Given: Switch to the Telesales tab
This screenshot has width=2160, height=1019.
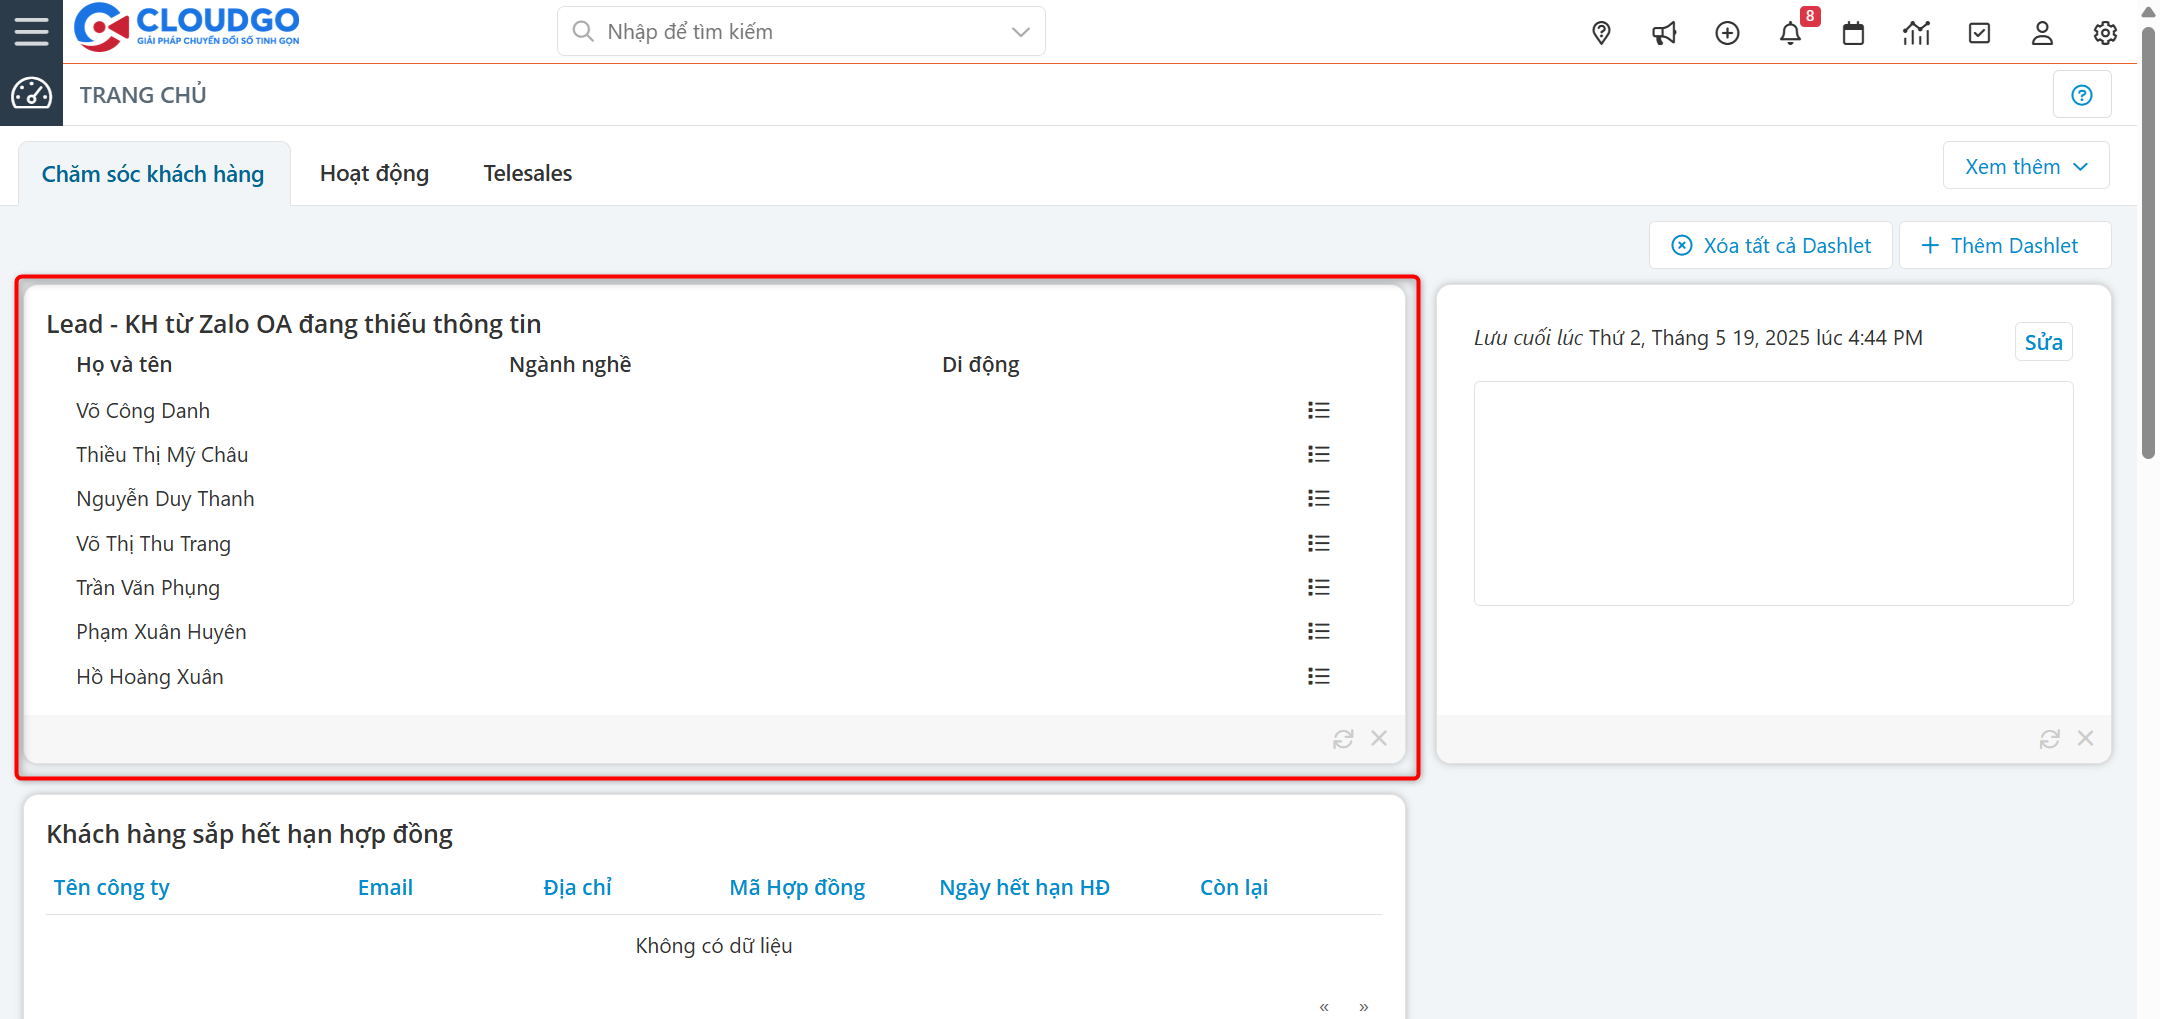Looking at the screenshot, I should tap(527, 174).
